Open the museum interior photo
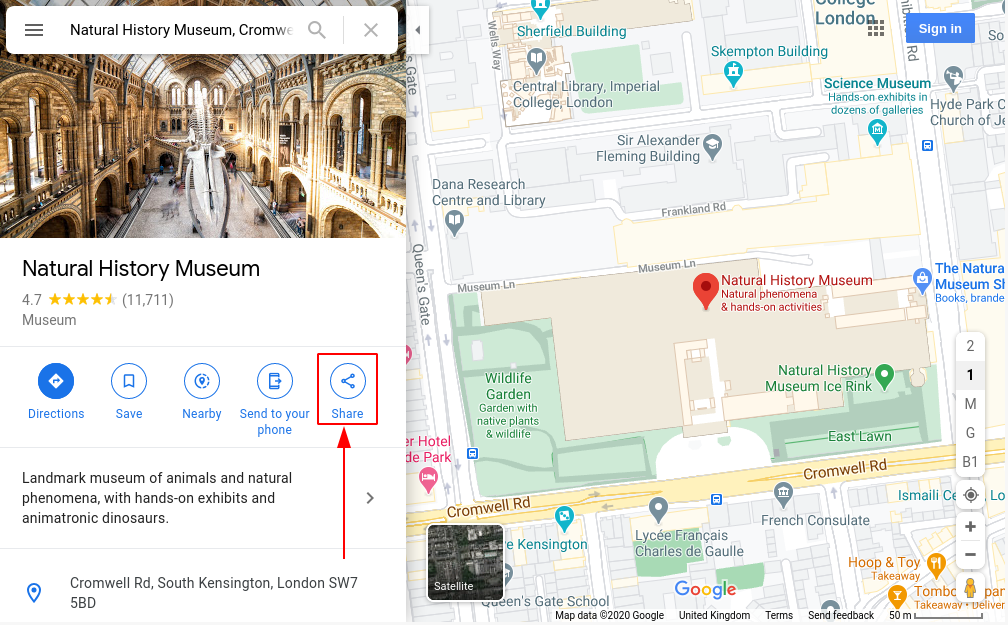This screenshot has height=625, width=1008. [203, 147]
